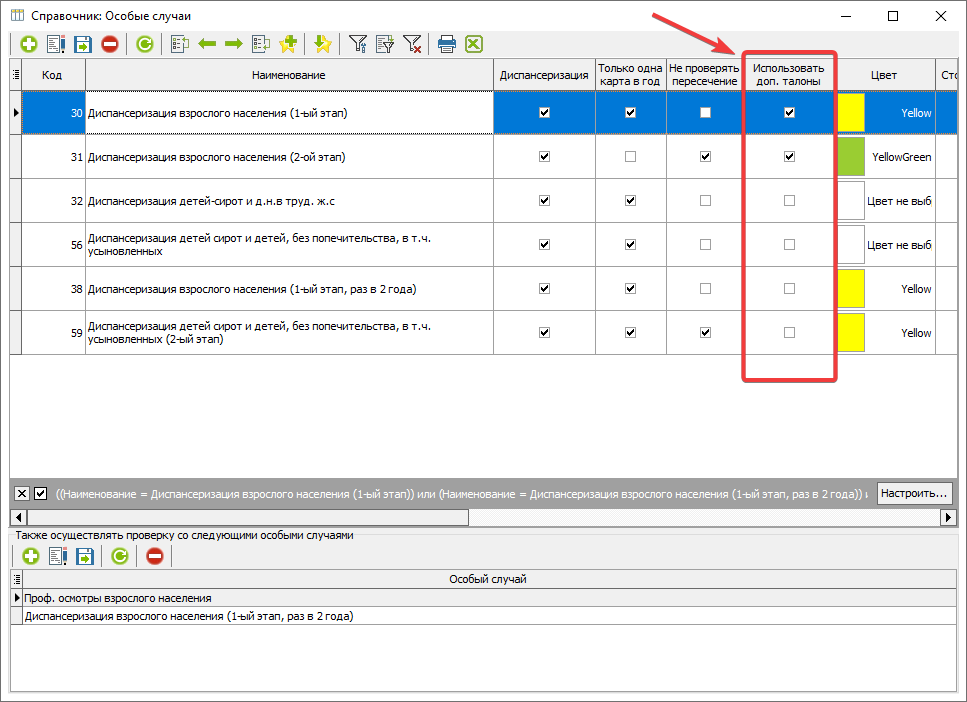Viewport: 967px width, 702px height.
Task: Click the green plus icon in the lower panel toolbar
Action: click(31, 556)
